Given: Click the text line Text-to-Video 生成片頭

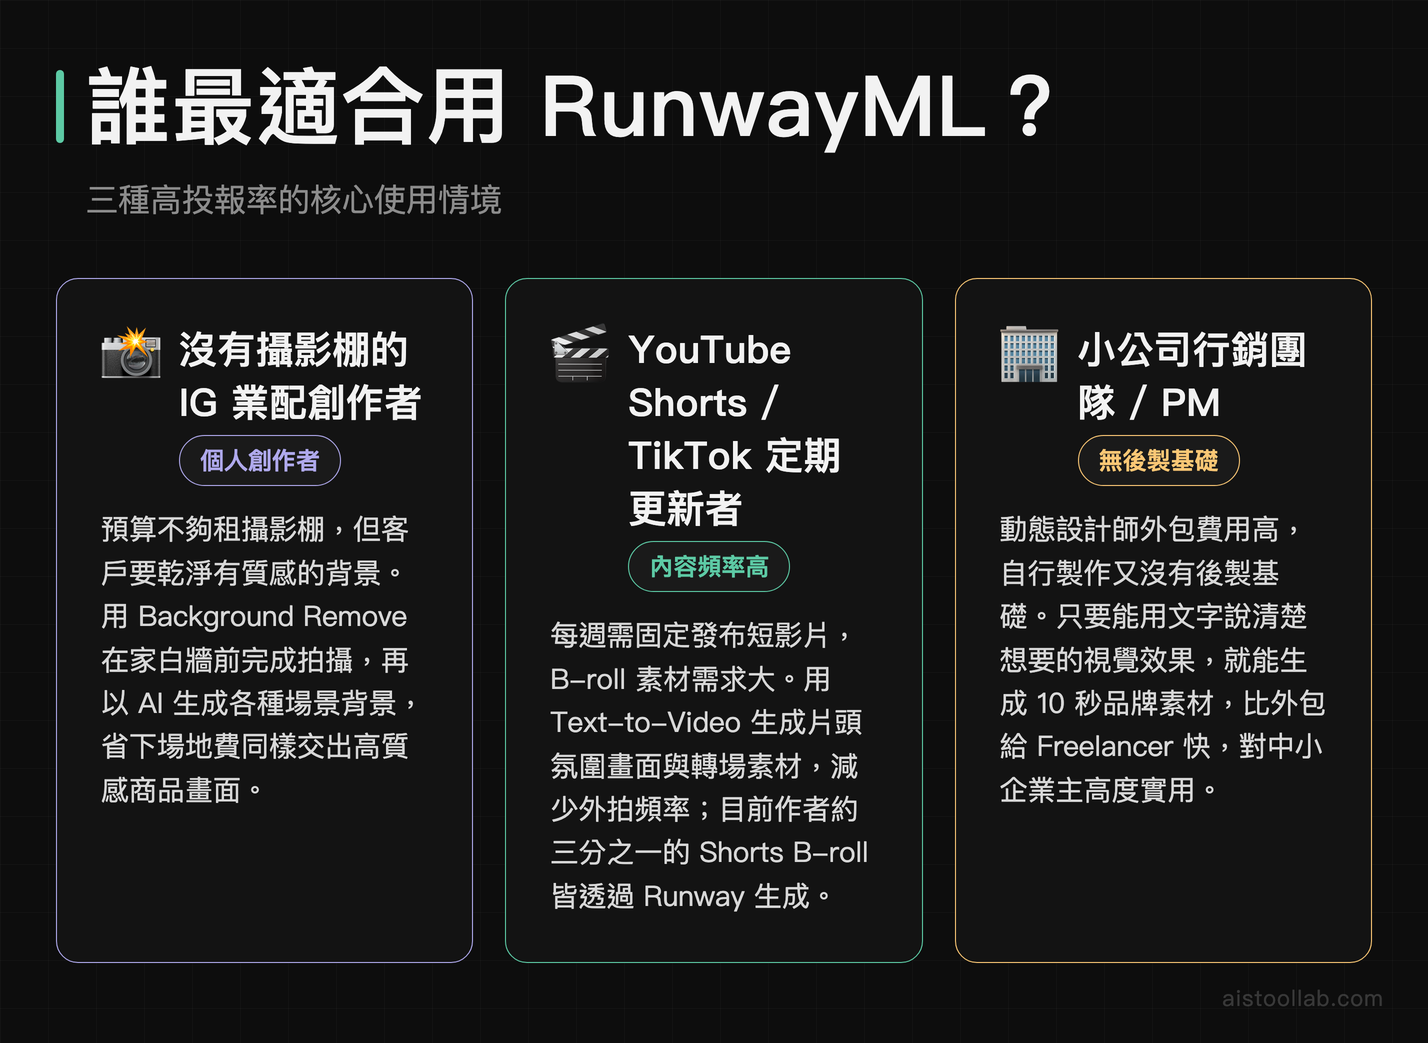Looking at the screenshot, I should click(x=706, y=722).
